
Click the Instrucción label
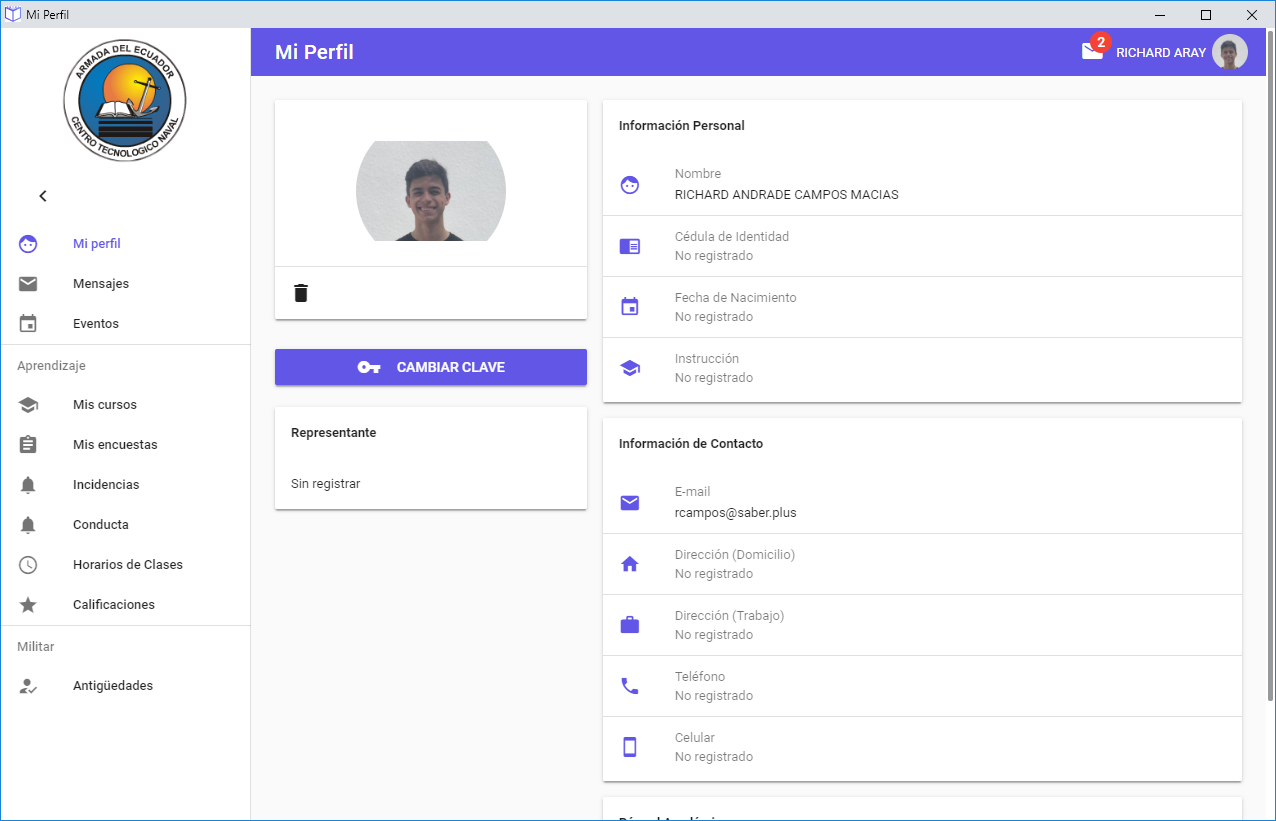tap(707, 359)
